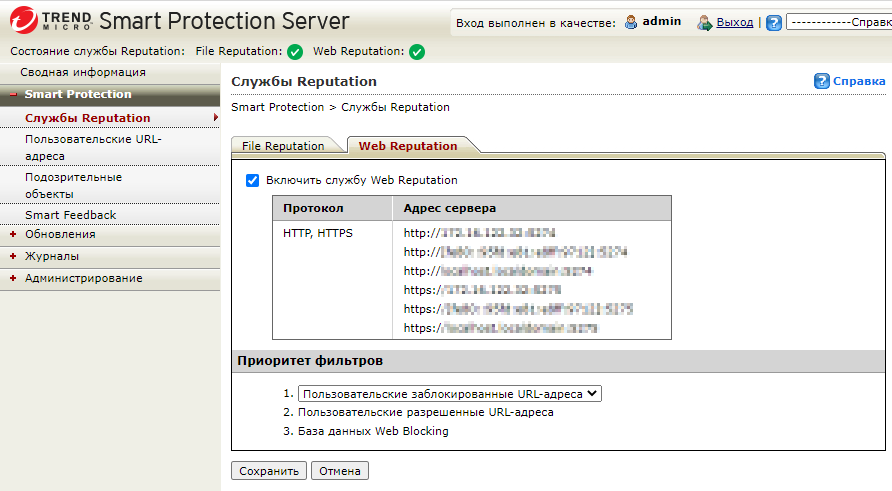Click the admin user icon

click(630, 22)
